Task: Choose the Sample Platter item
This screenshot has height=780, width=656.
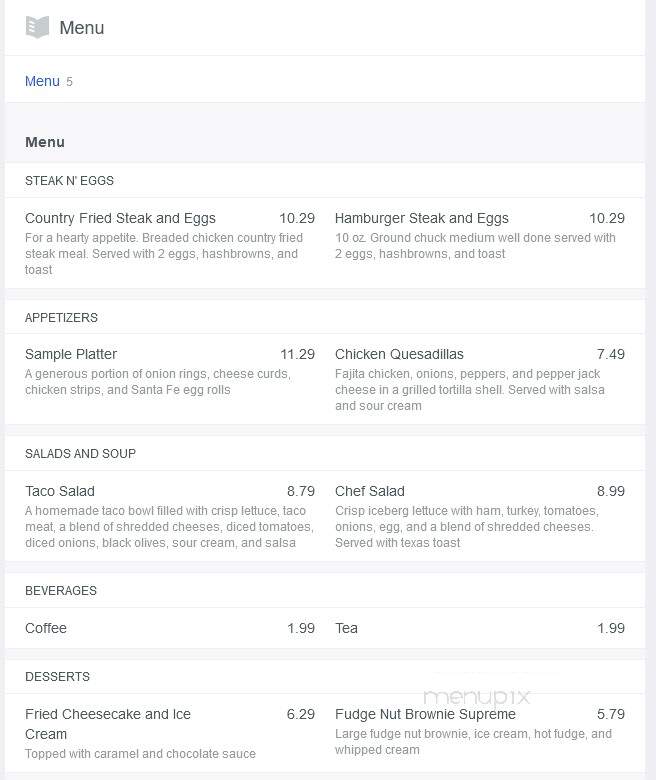Action: pyautogui.click(x=71, y=354)
